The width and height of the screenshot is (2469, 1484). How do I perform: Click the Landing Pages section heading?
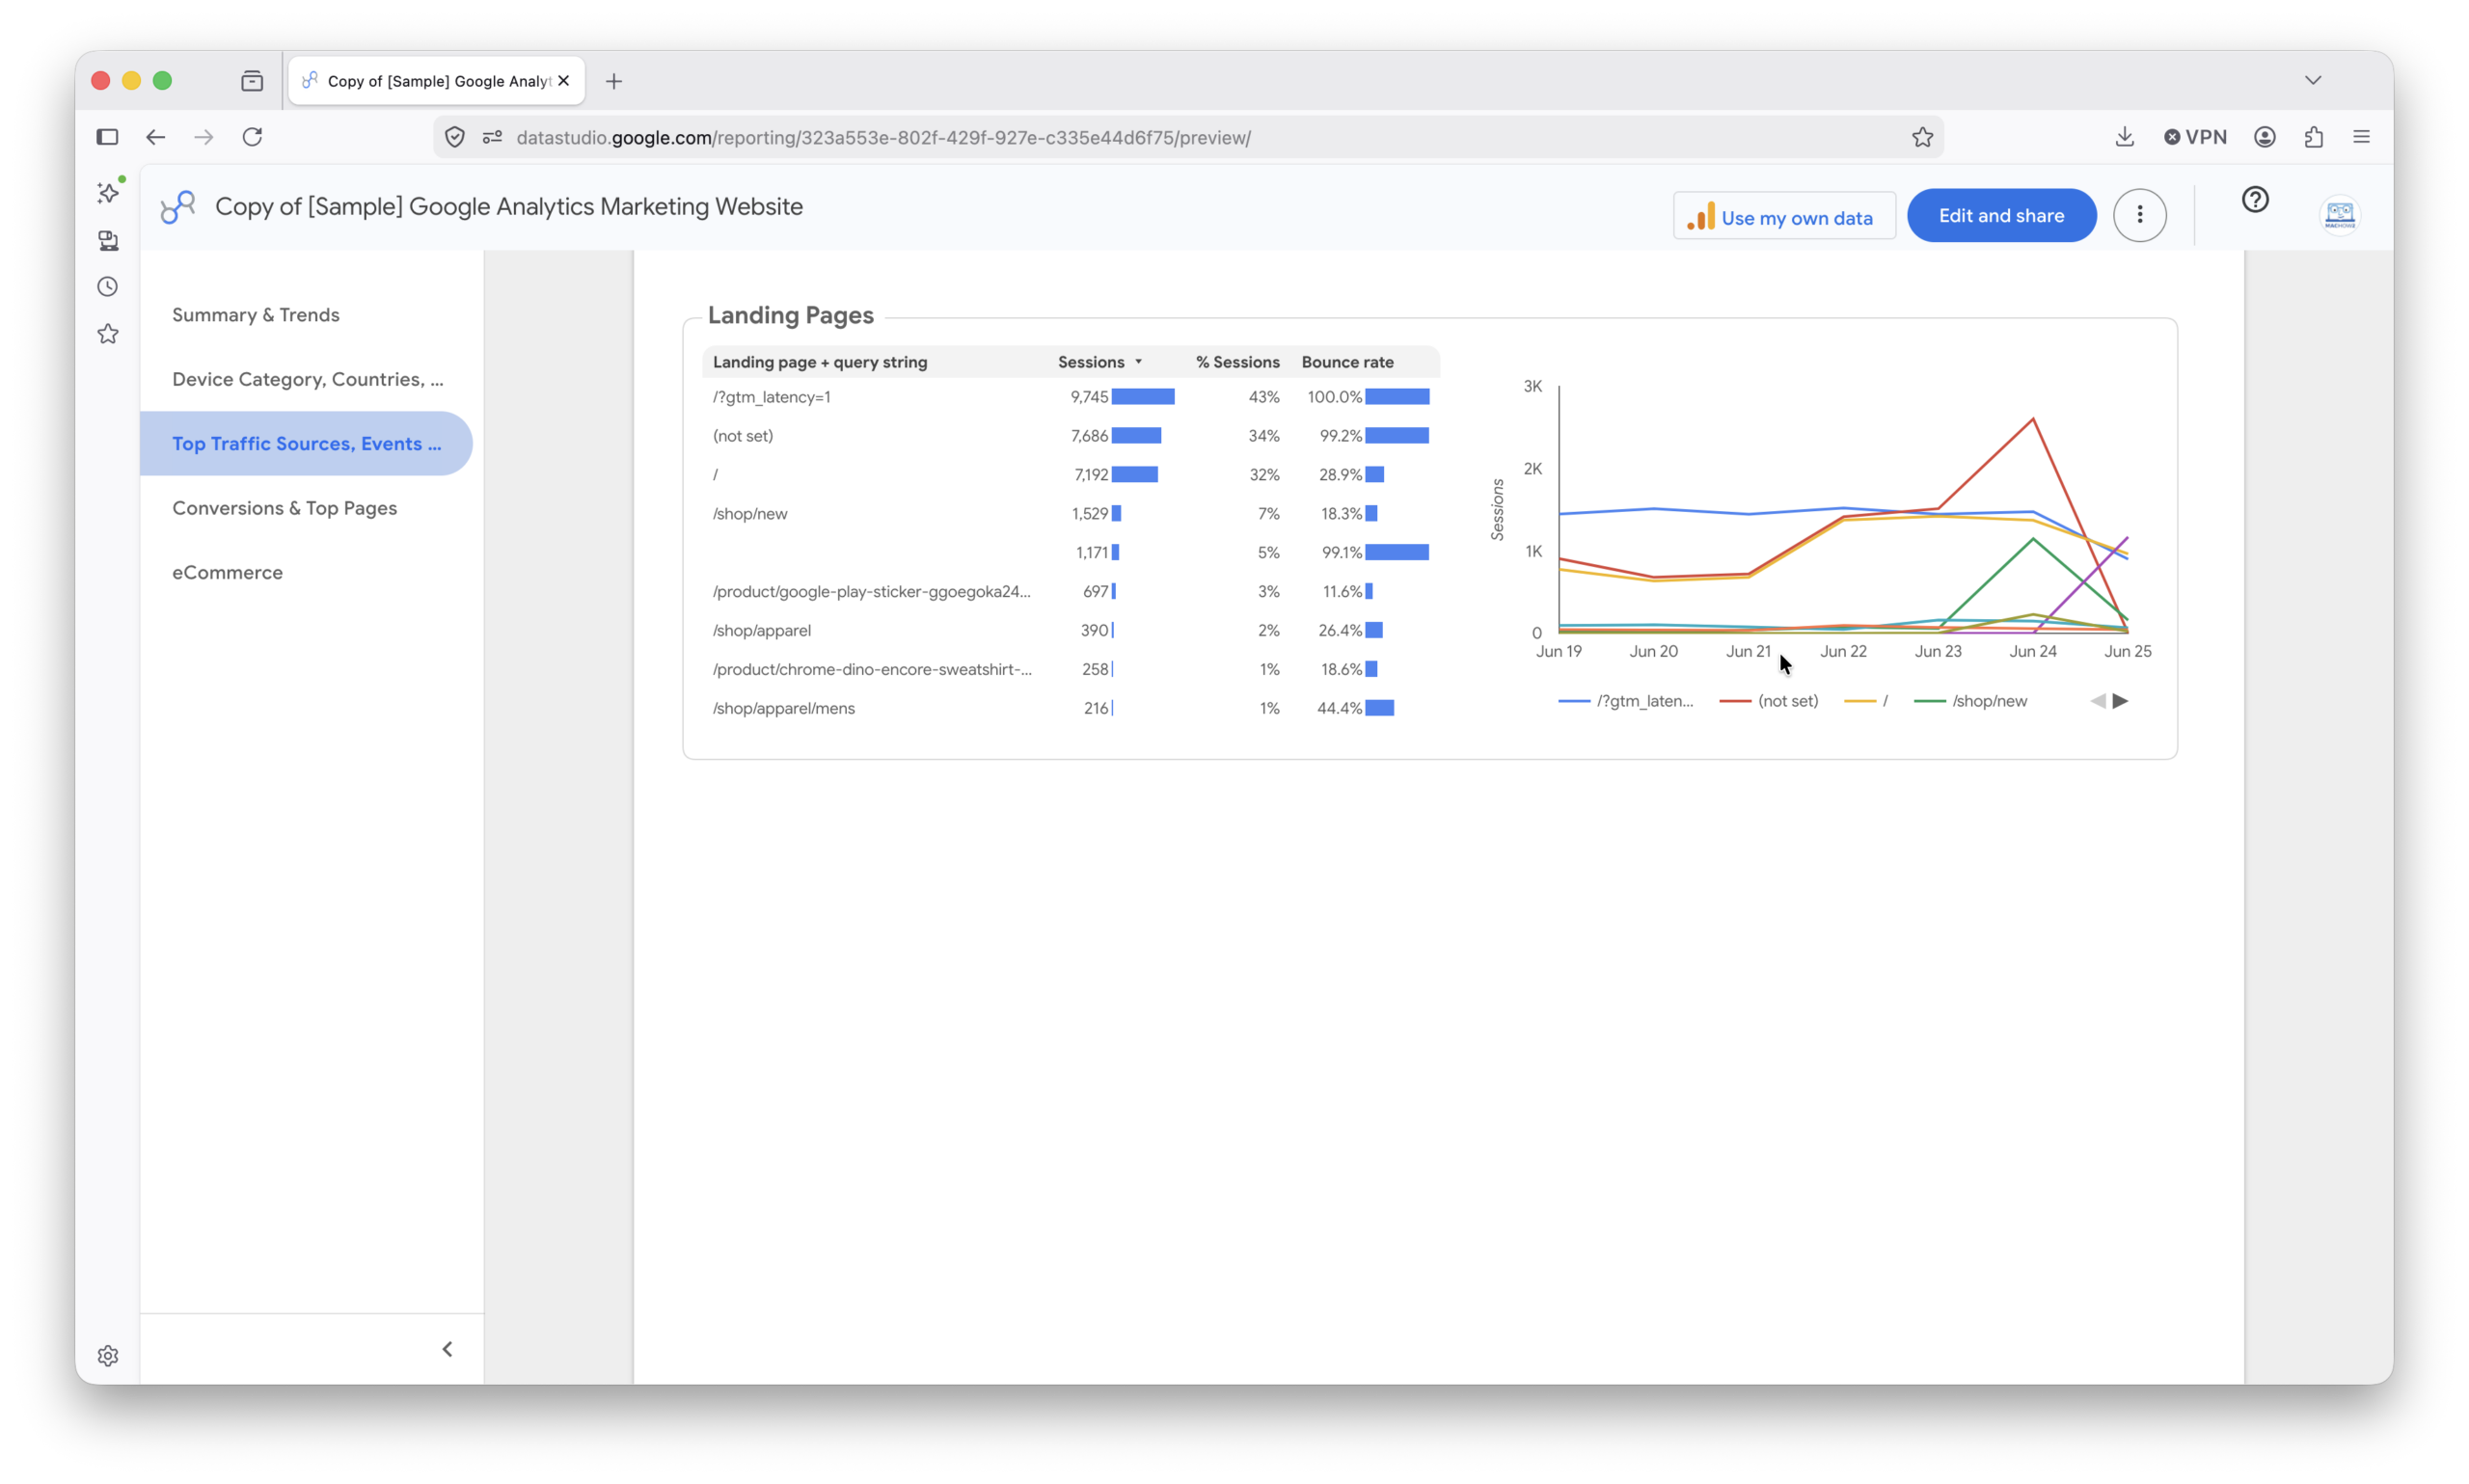[790, 316]
